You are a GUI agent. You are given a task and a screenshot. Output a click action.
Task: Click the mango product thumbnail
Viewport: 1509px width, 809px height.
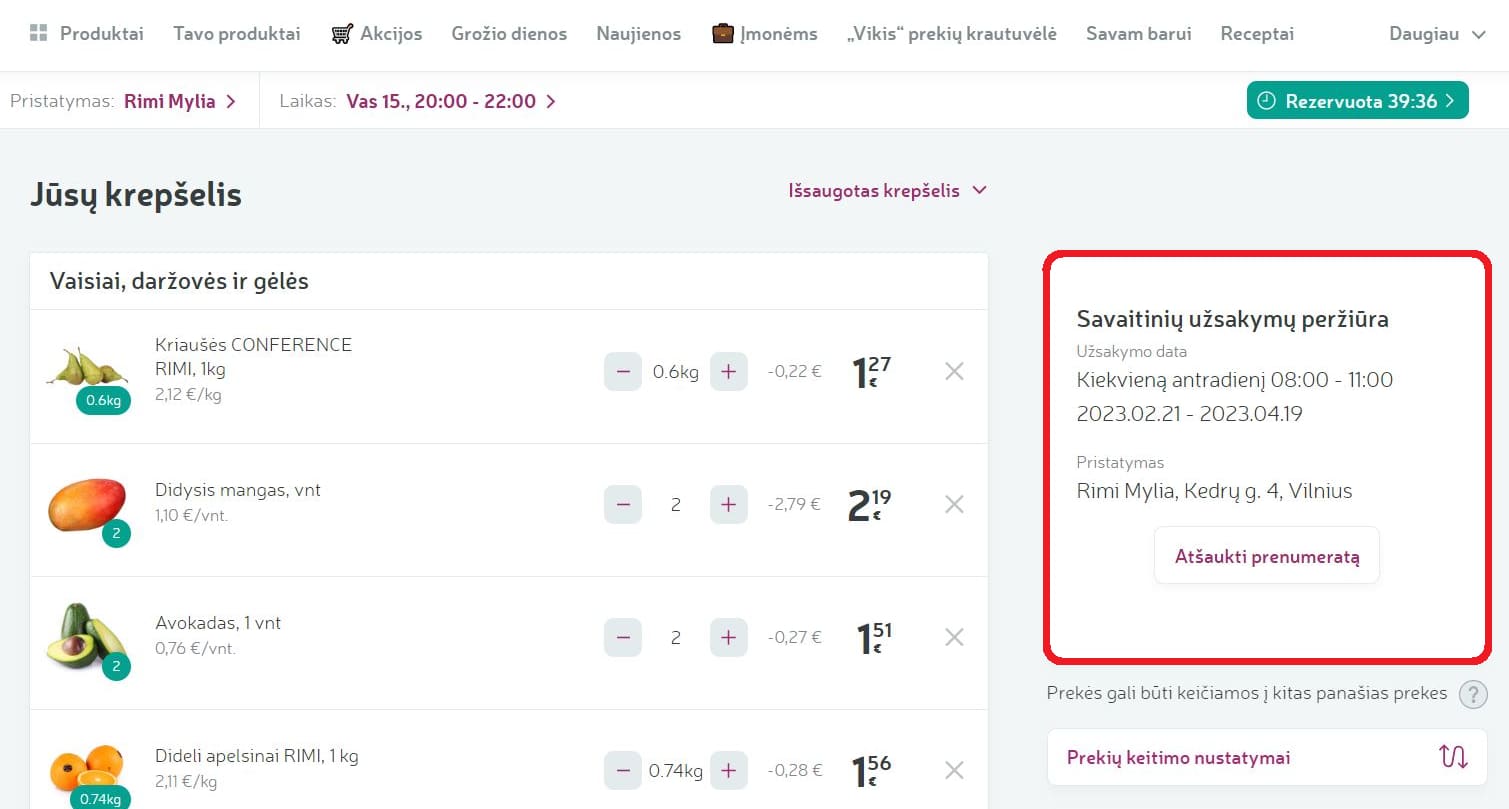coord(88,505)
